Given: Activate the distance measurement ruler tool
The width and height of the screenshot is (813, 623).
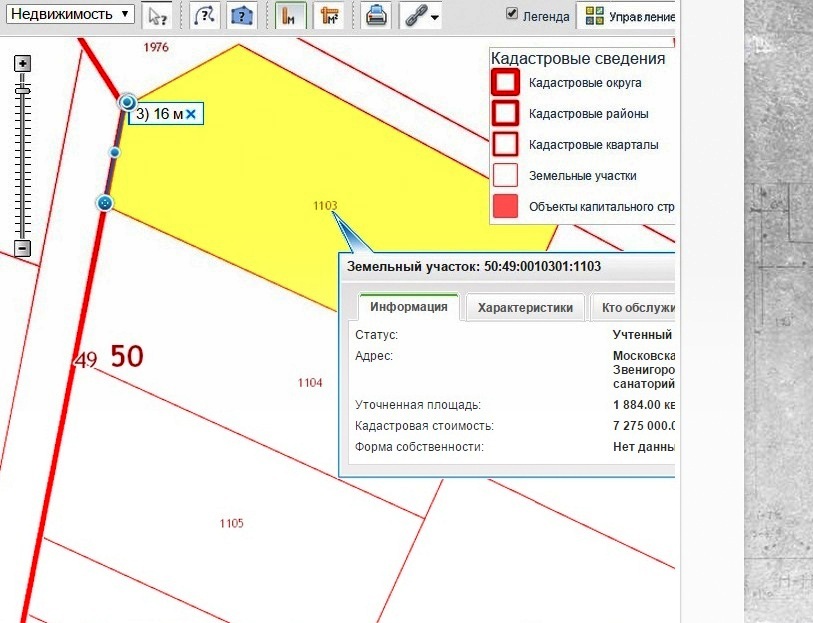Looking at the screenshot, I should pos(290,16).
